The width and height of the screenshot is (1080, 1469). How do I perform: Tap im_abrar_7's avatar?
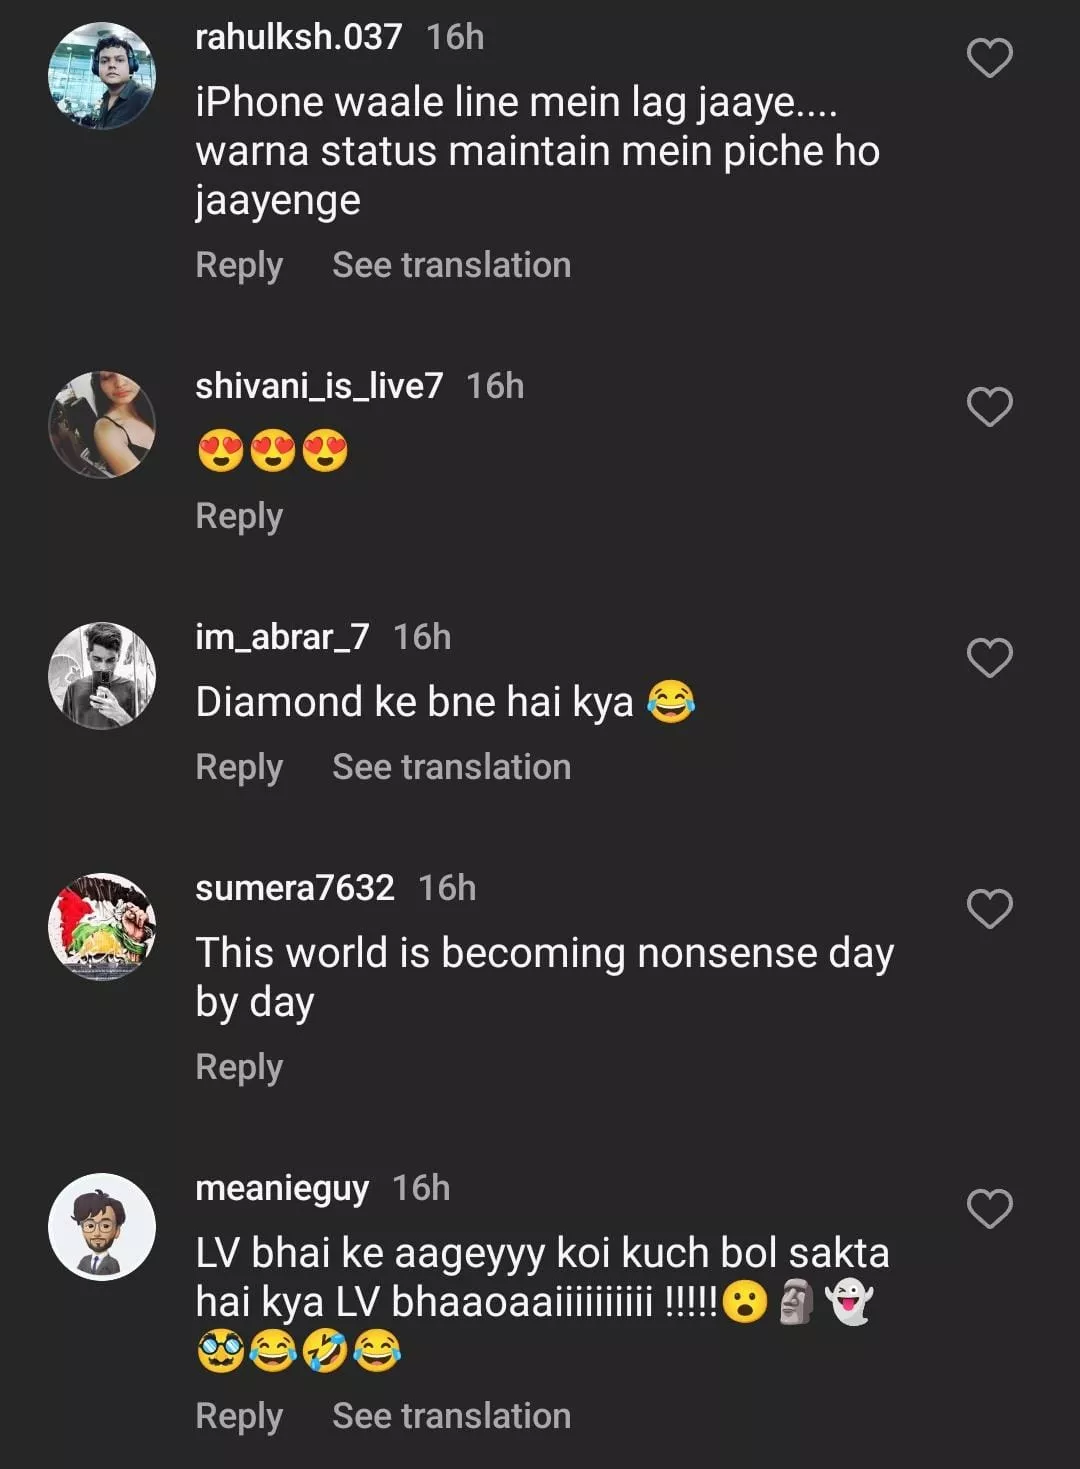[102, 676]
